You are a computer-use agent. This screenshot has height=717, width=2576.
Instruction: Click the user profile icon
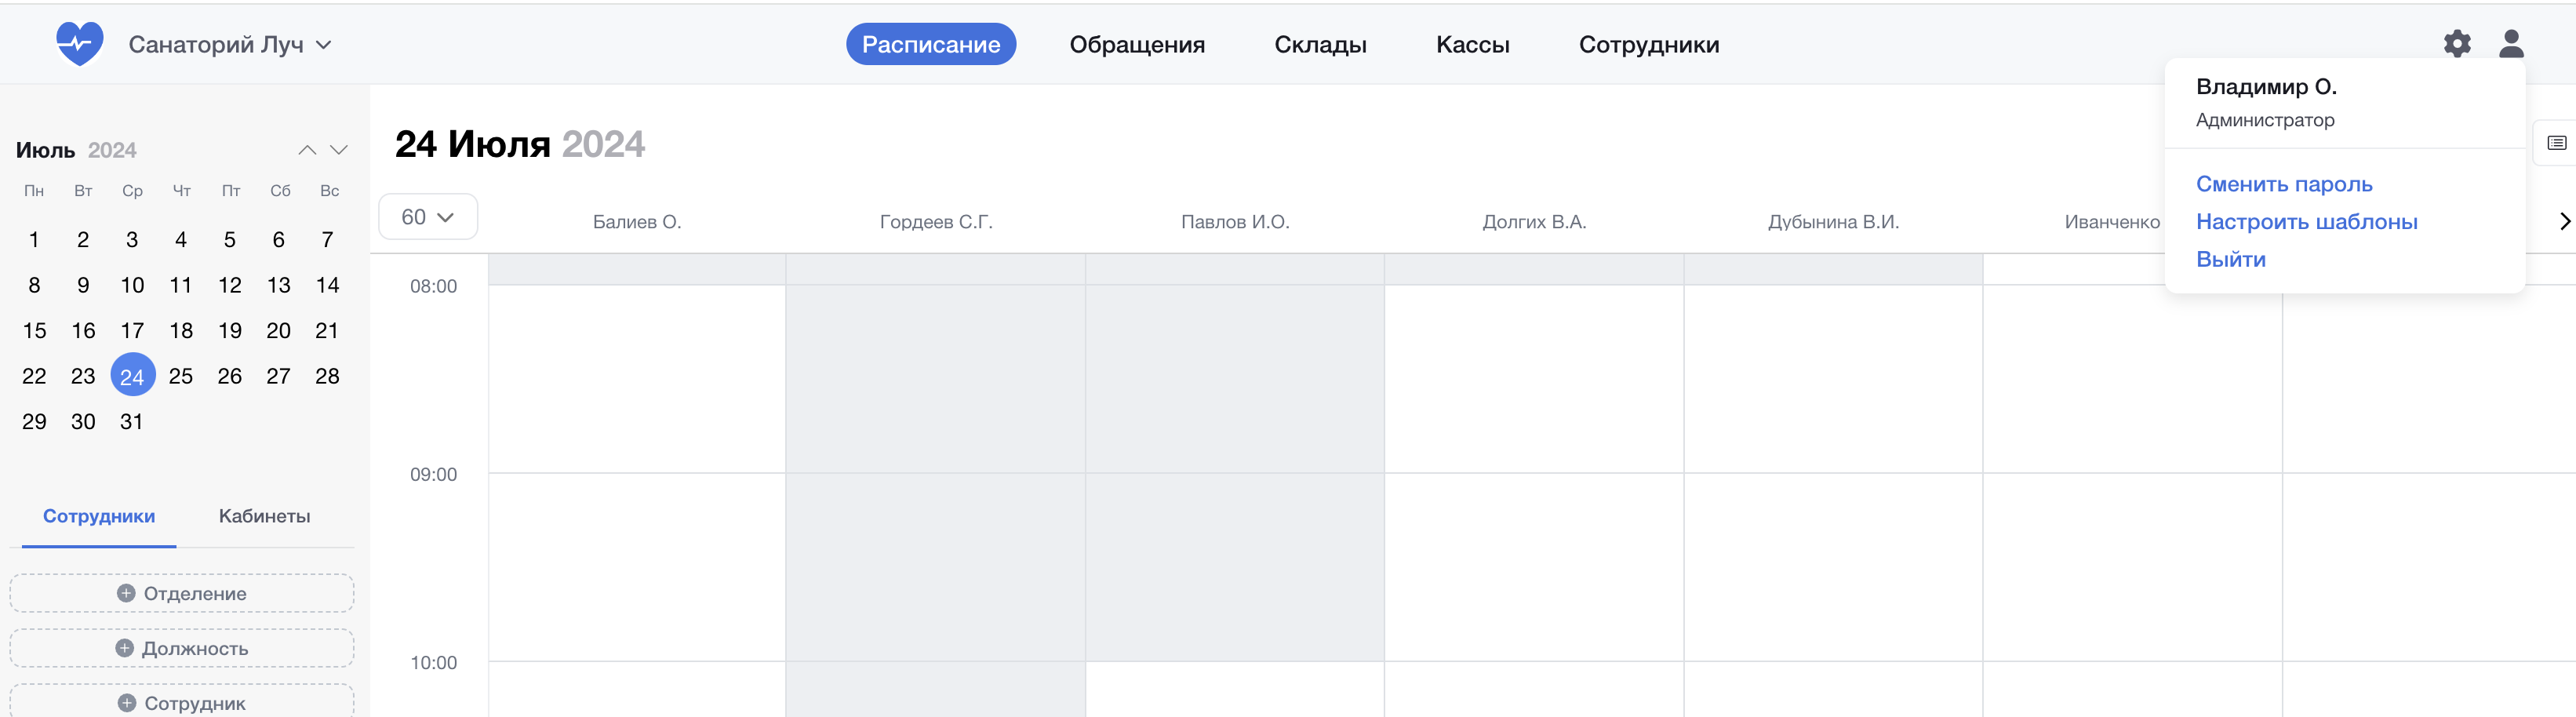(2510, 44)
